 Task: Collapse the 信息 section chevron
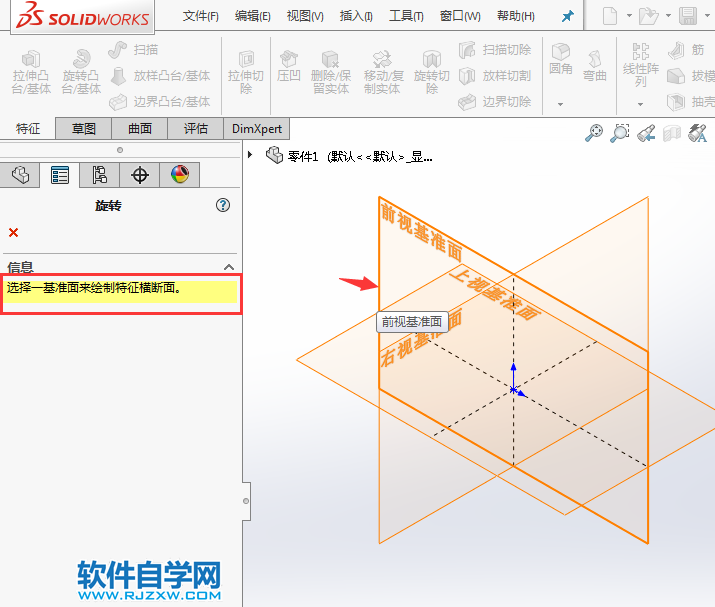229,267
